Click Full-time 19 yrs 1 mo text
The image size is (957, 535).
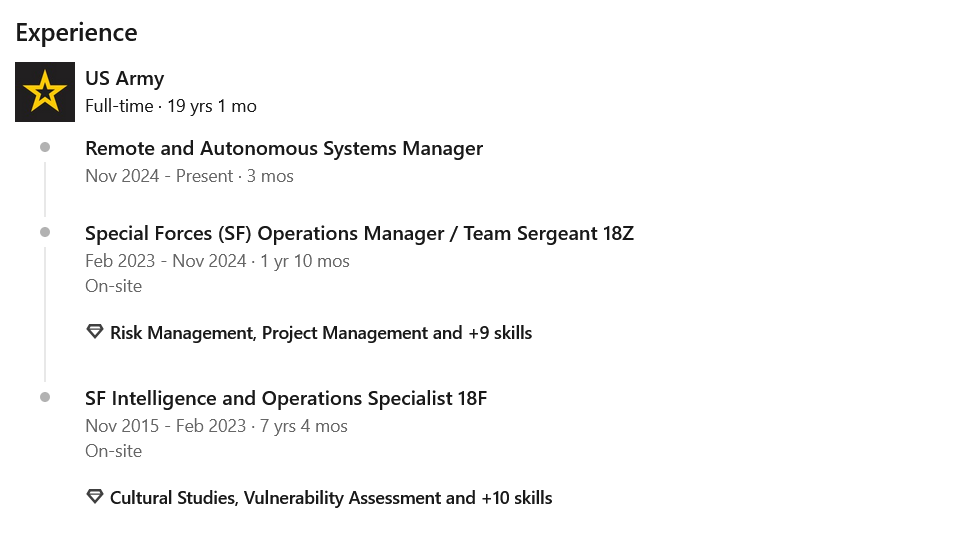point(171,106)
